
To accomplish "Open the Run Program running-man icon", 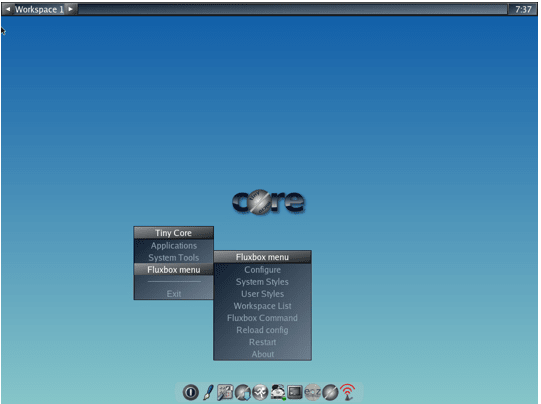I will [x=260, y=392].
